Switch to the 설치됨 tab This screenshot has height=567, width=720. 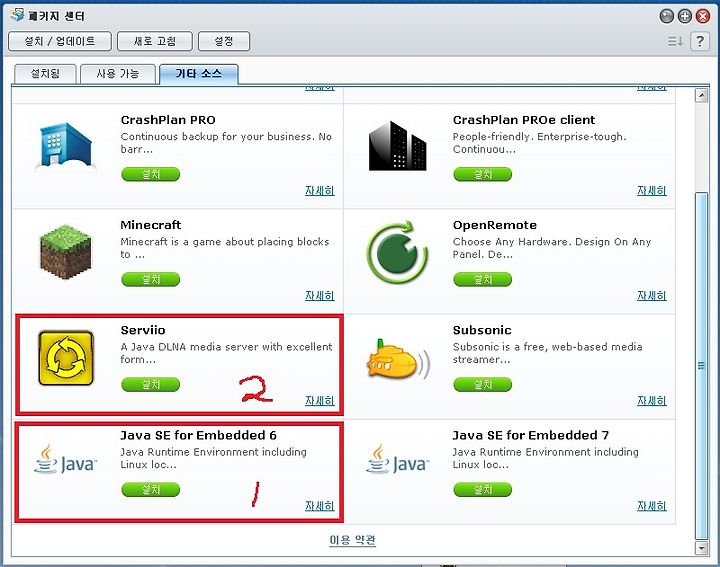click(45, 74)
